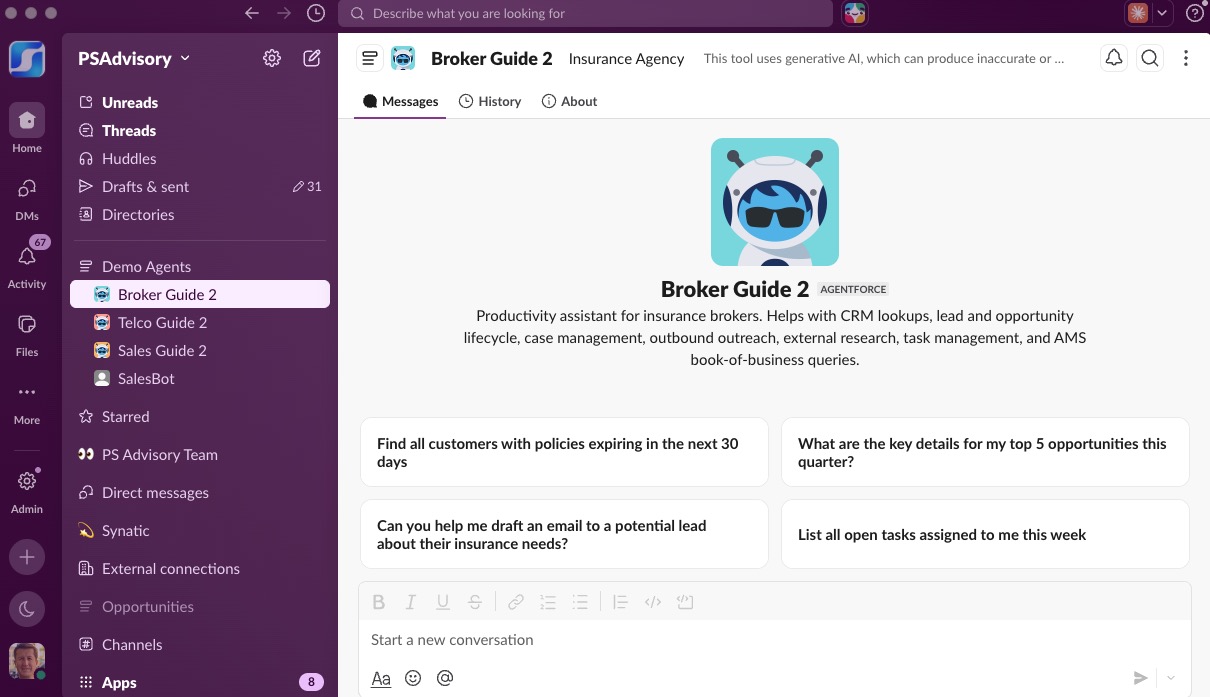Toggle underline formatting
Screen dimensions: 1210x697
(x=443, y=602)
